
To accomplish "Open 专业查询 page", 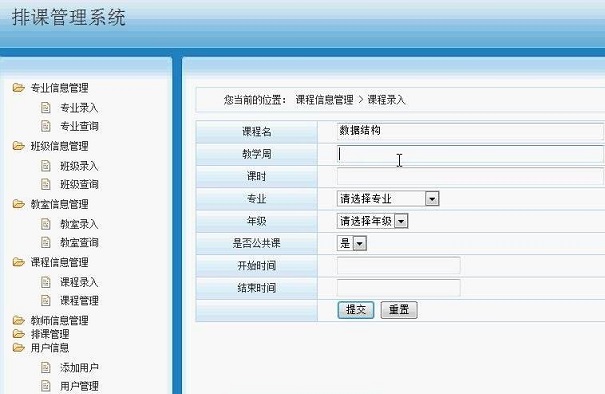I will [79, 126].
